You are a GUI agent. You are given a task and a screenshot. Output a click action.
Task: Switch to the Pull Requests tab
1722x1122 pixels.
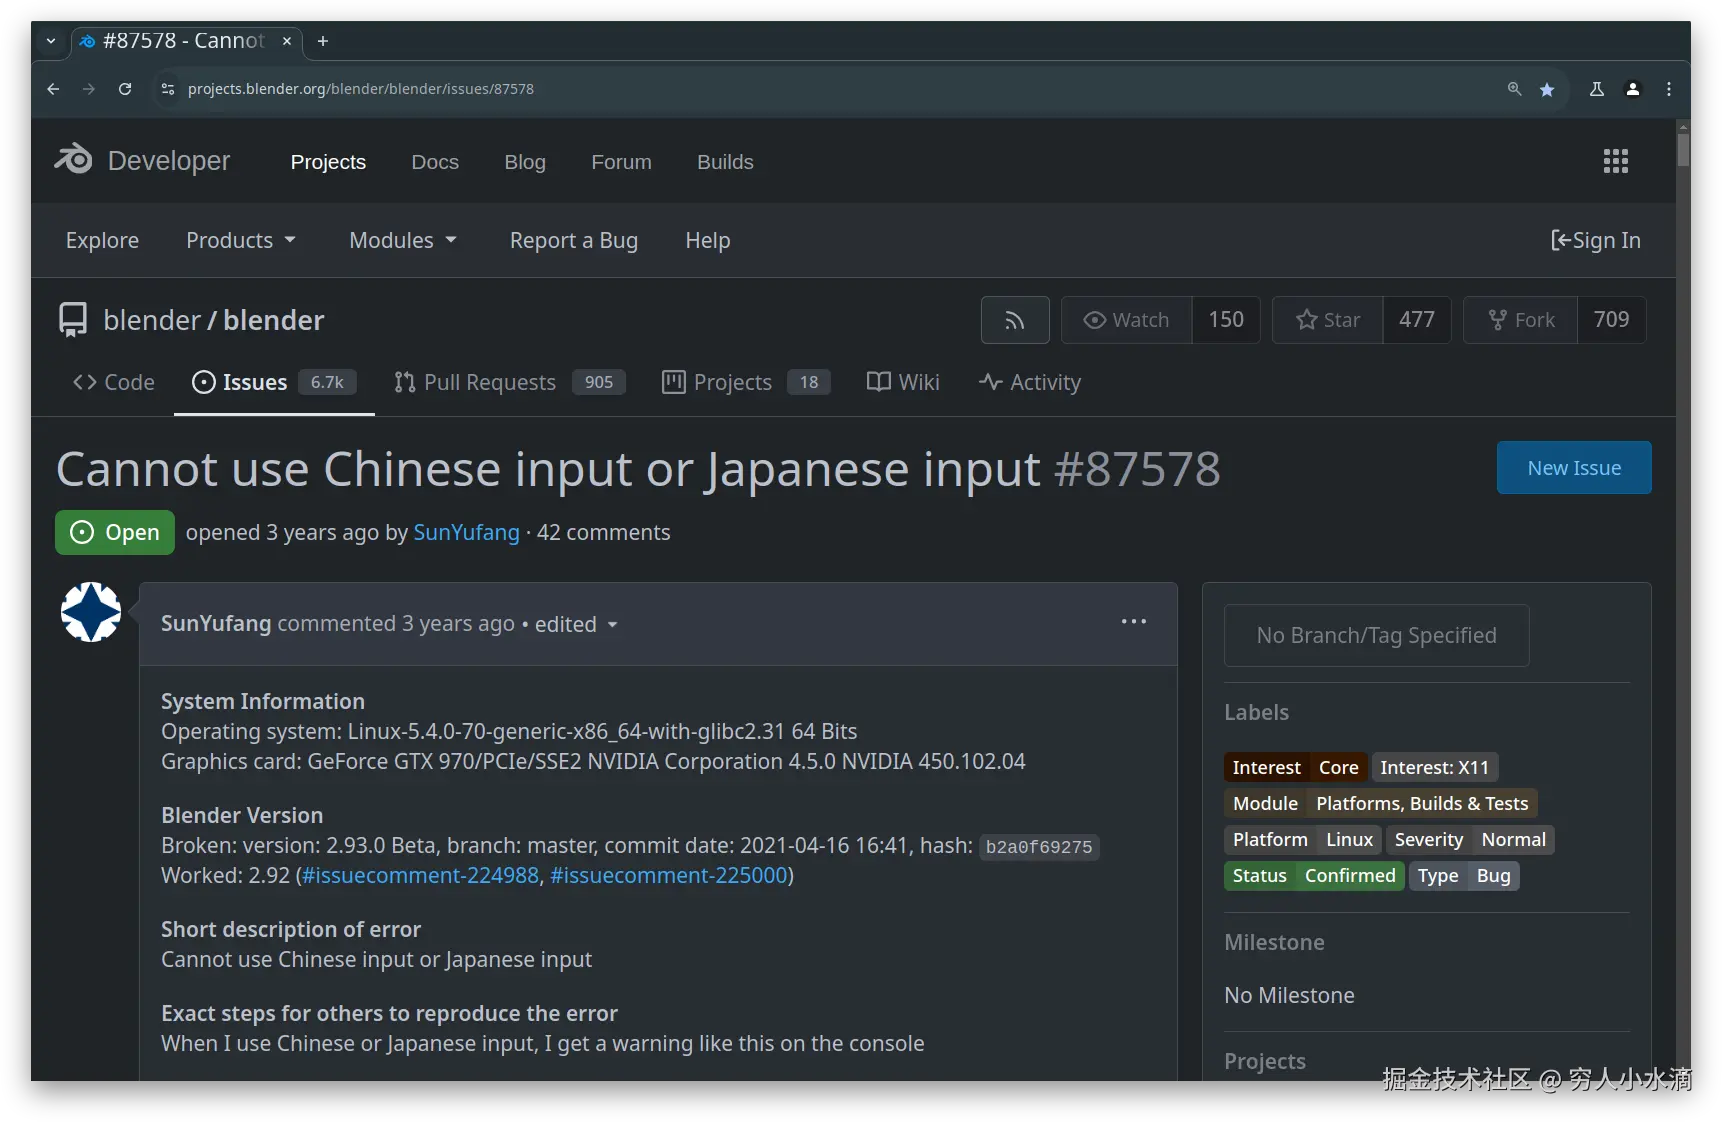click(x=510, y=382)
